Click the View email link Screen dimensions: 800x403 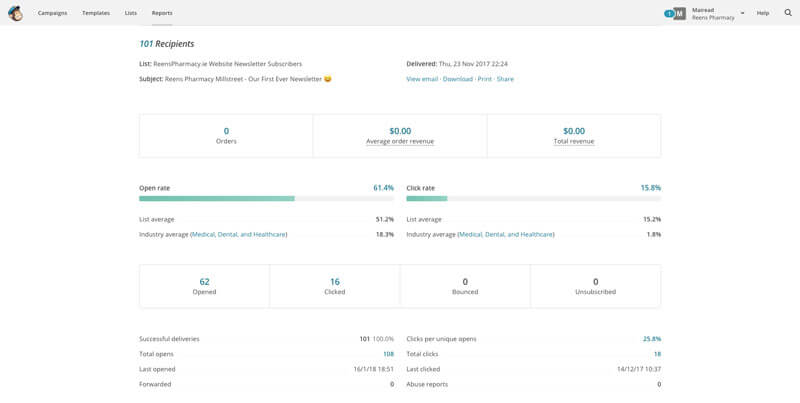(422, 79)
